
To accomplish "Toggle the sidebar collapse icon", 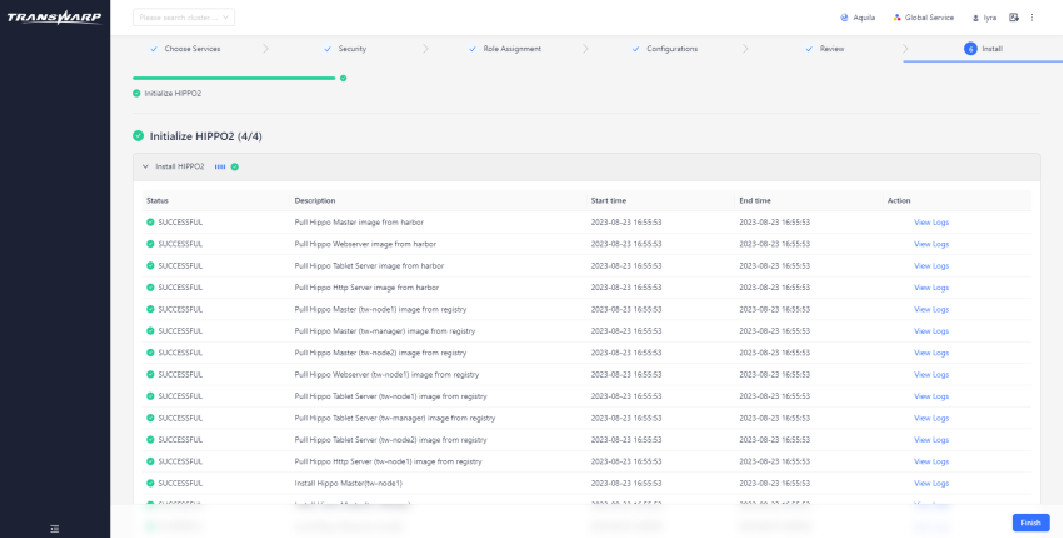I will [55, 529].
